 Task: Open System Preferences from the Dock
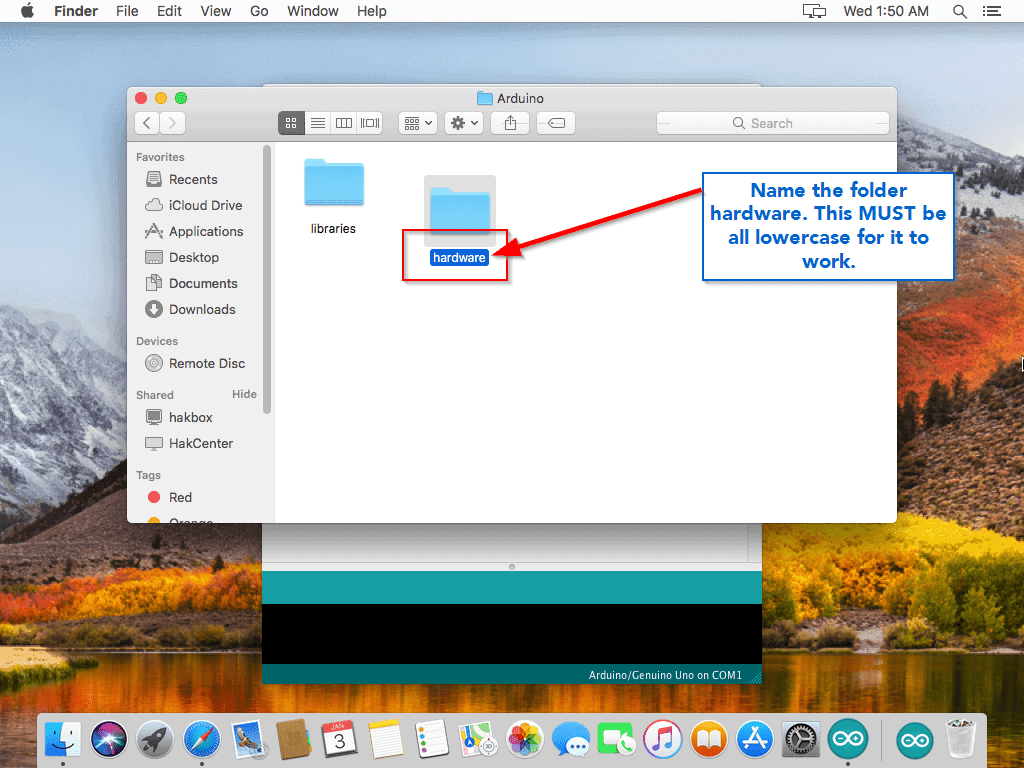click(801, 739)
